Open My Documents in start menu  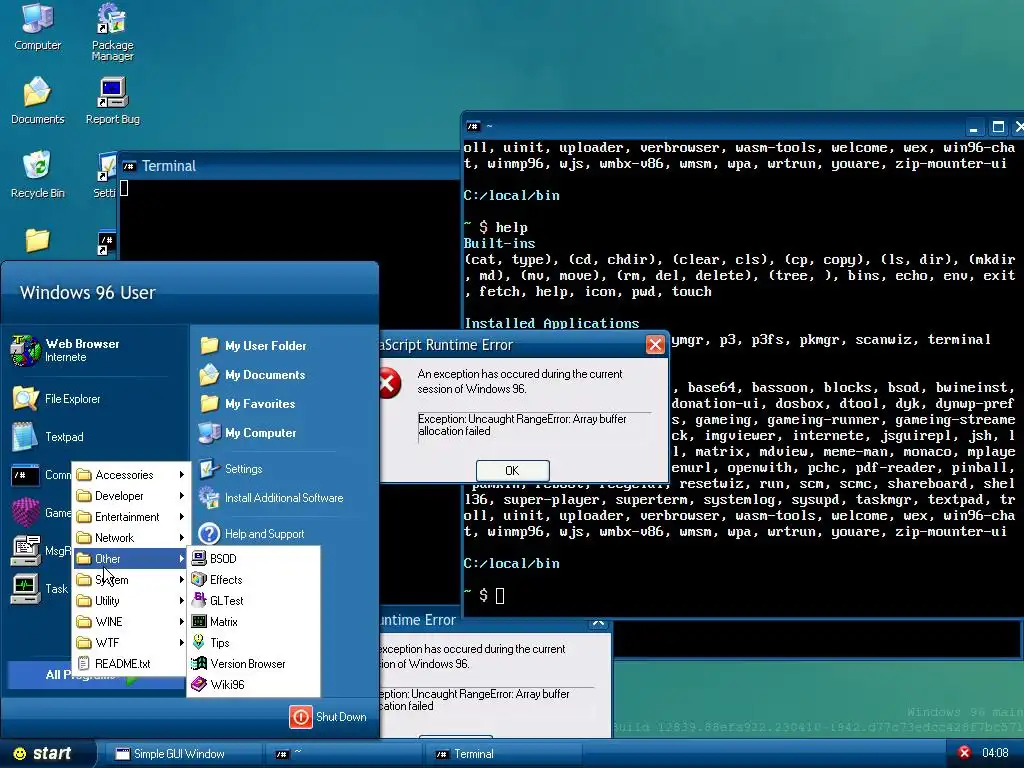[253, 375]
